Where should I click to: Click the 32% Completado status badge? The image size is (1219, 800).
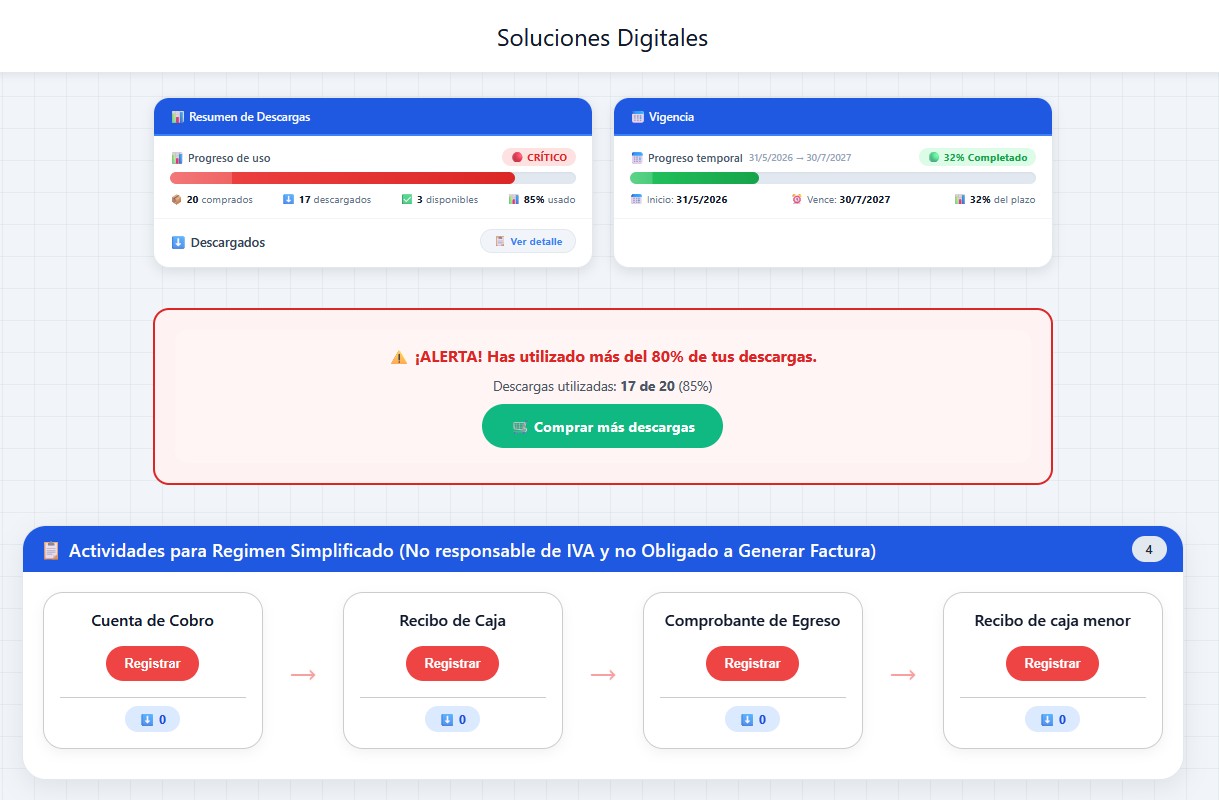tap(977, 157)
